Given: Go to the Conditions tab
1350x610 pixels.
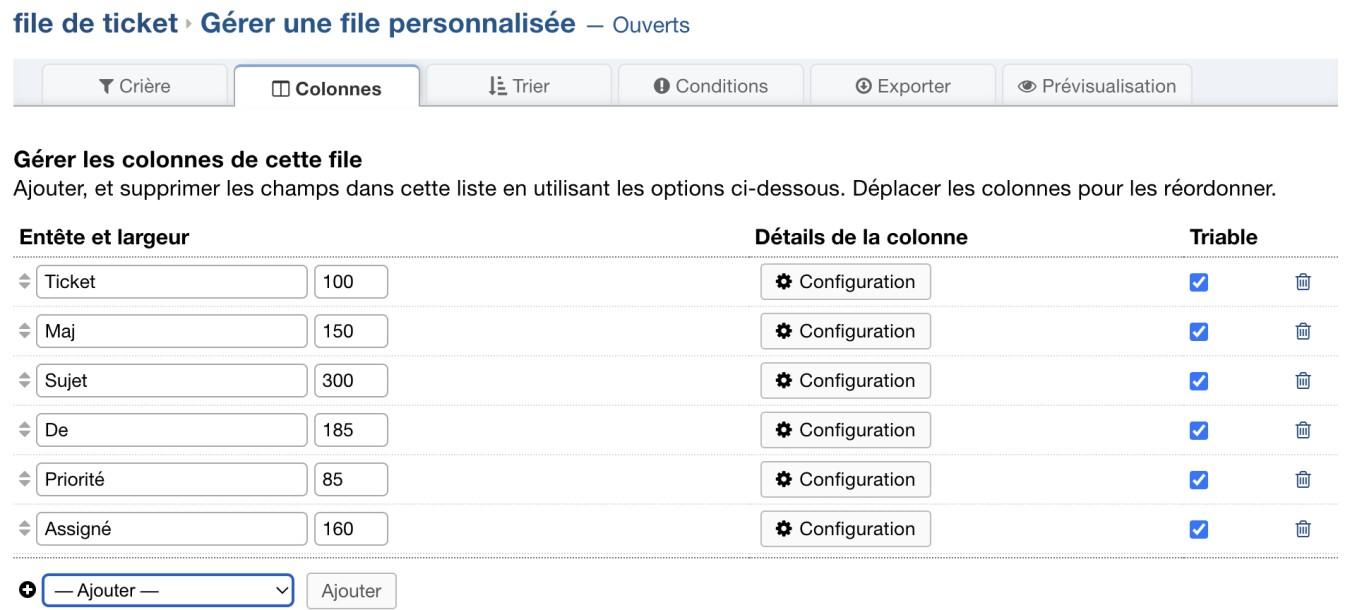Looking at the screenshot, I should [711, 86].
